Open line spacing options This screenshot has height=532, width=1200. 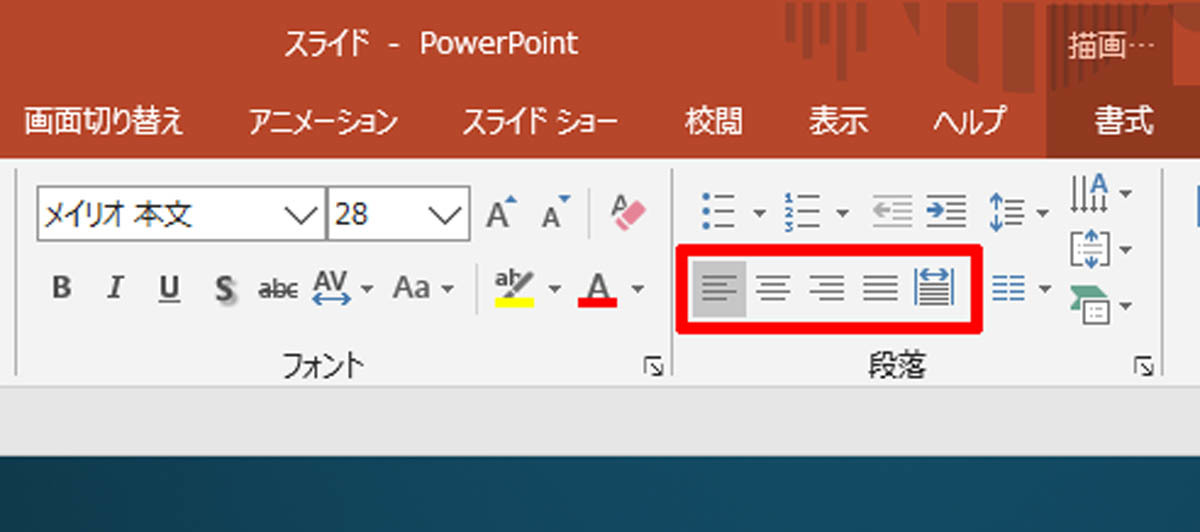pos(1008,212)
